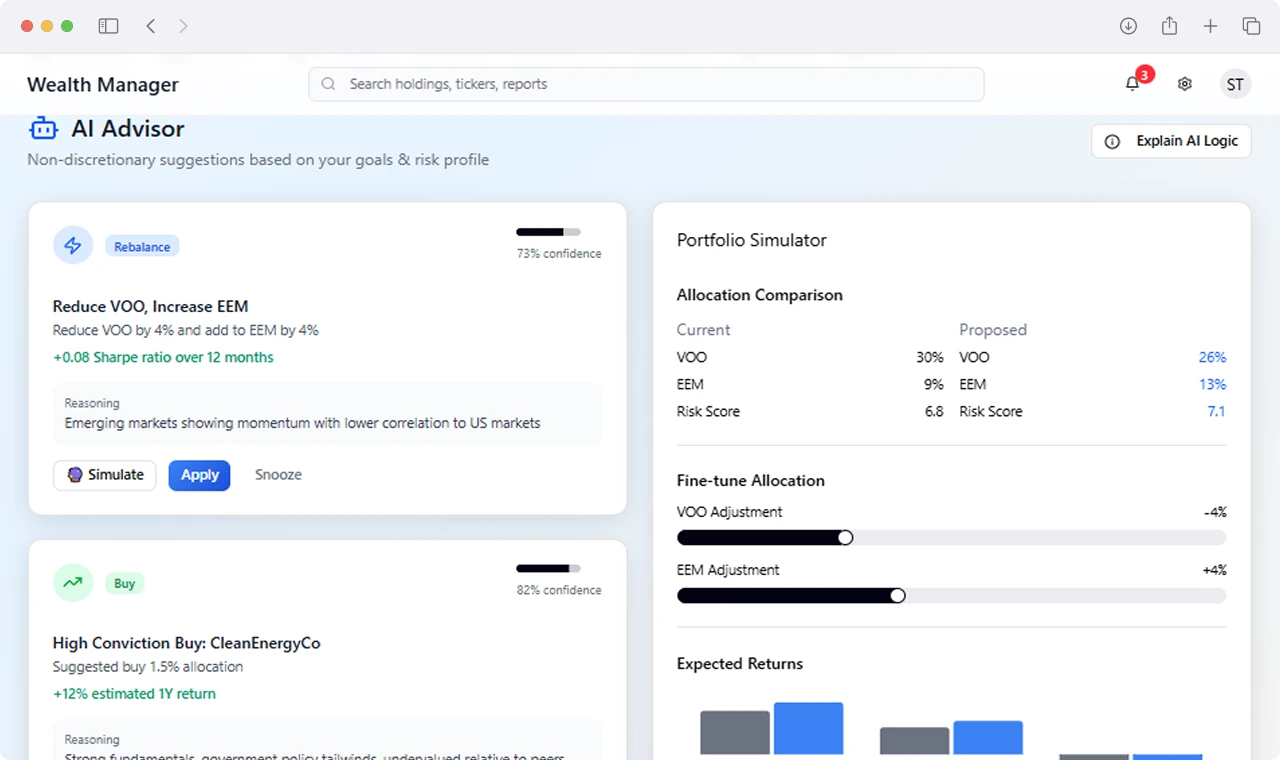The image size is (1280, 760).
Task: Click the current VOO 30% value
Action: click(x=930, y=357)
